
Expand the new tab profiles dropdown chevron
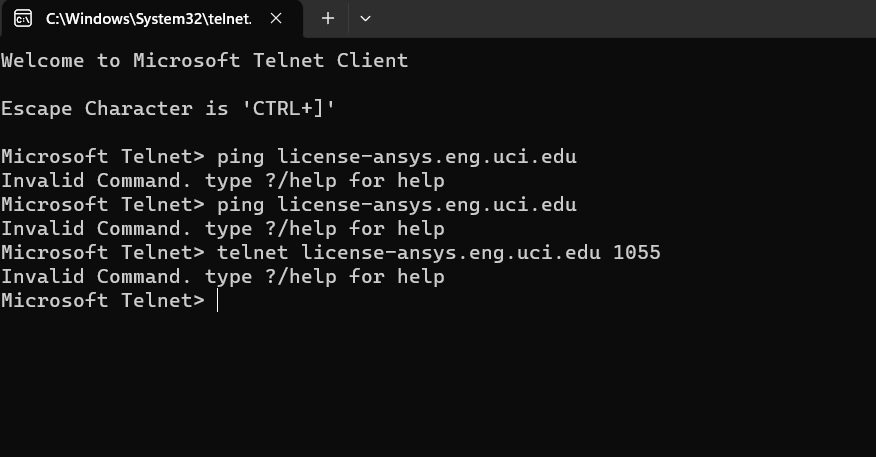[x=365, y=18]
